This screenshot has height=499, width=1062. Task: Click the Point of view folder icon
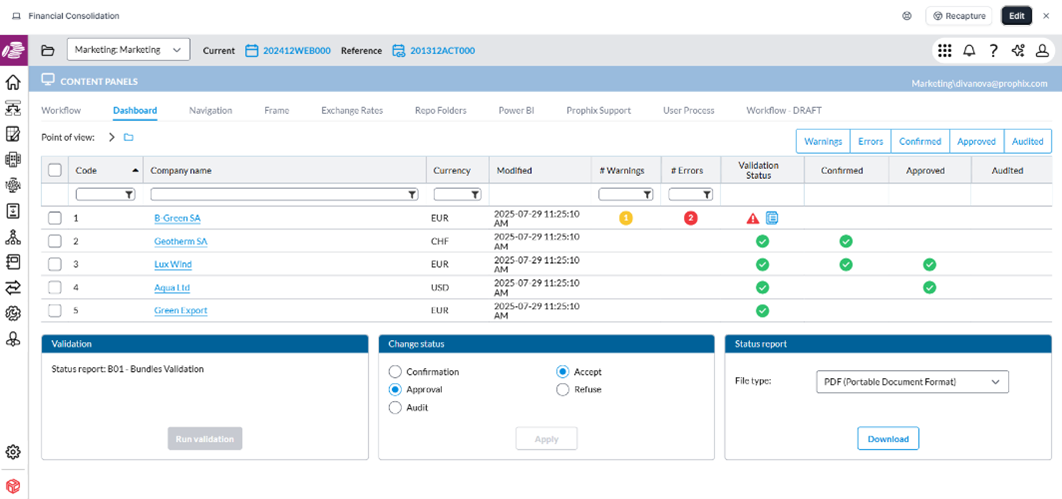pos(129,138)
